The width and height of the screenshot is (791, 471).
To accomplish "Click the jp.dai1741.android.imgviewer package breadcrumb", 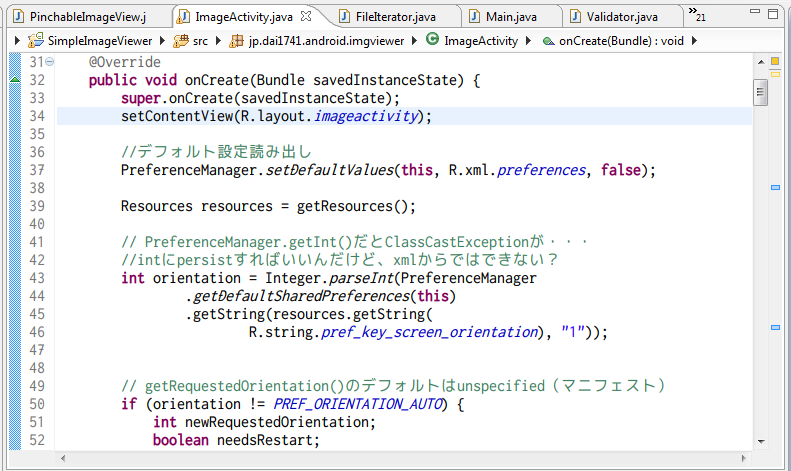I will click(x=326, y=41).
